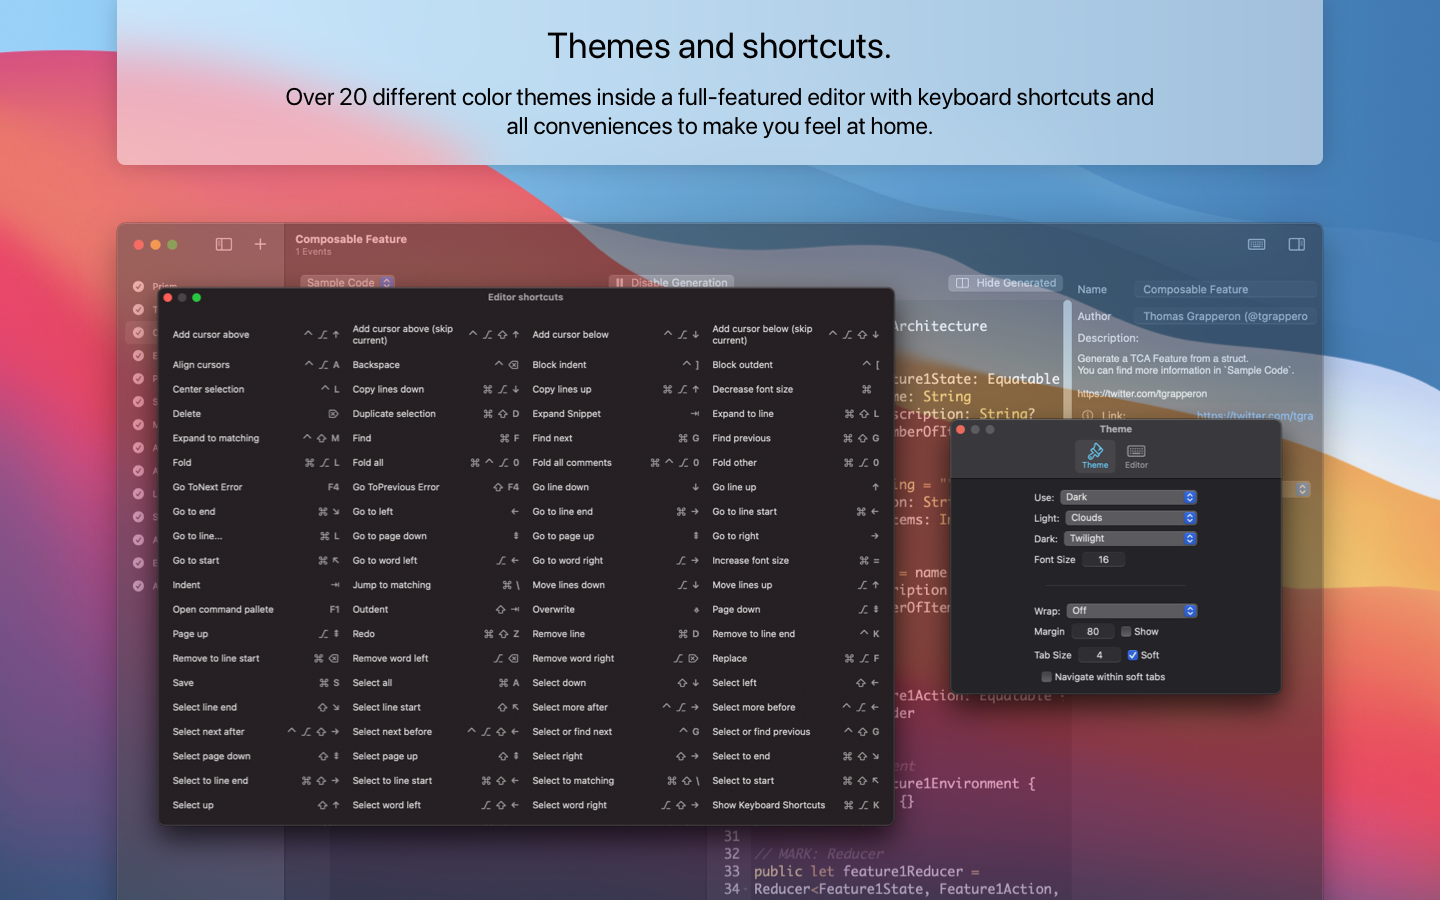1440x900 pixels.
Task: Toggle the checkmark icon beside Prism
Action: pos(139,286)
